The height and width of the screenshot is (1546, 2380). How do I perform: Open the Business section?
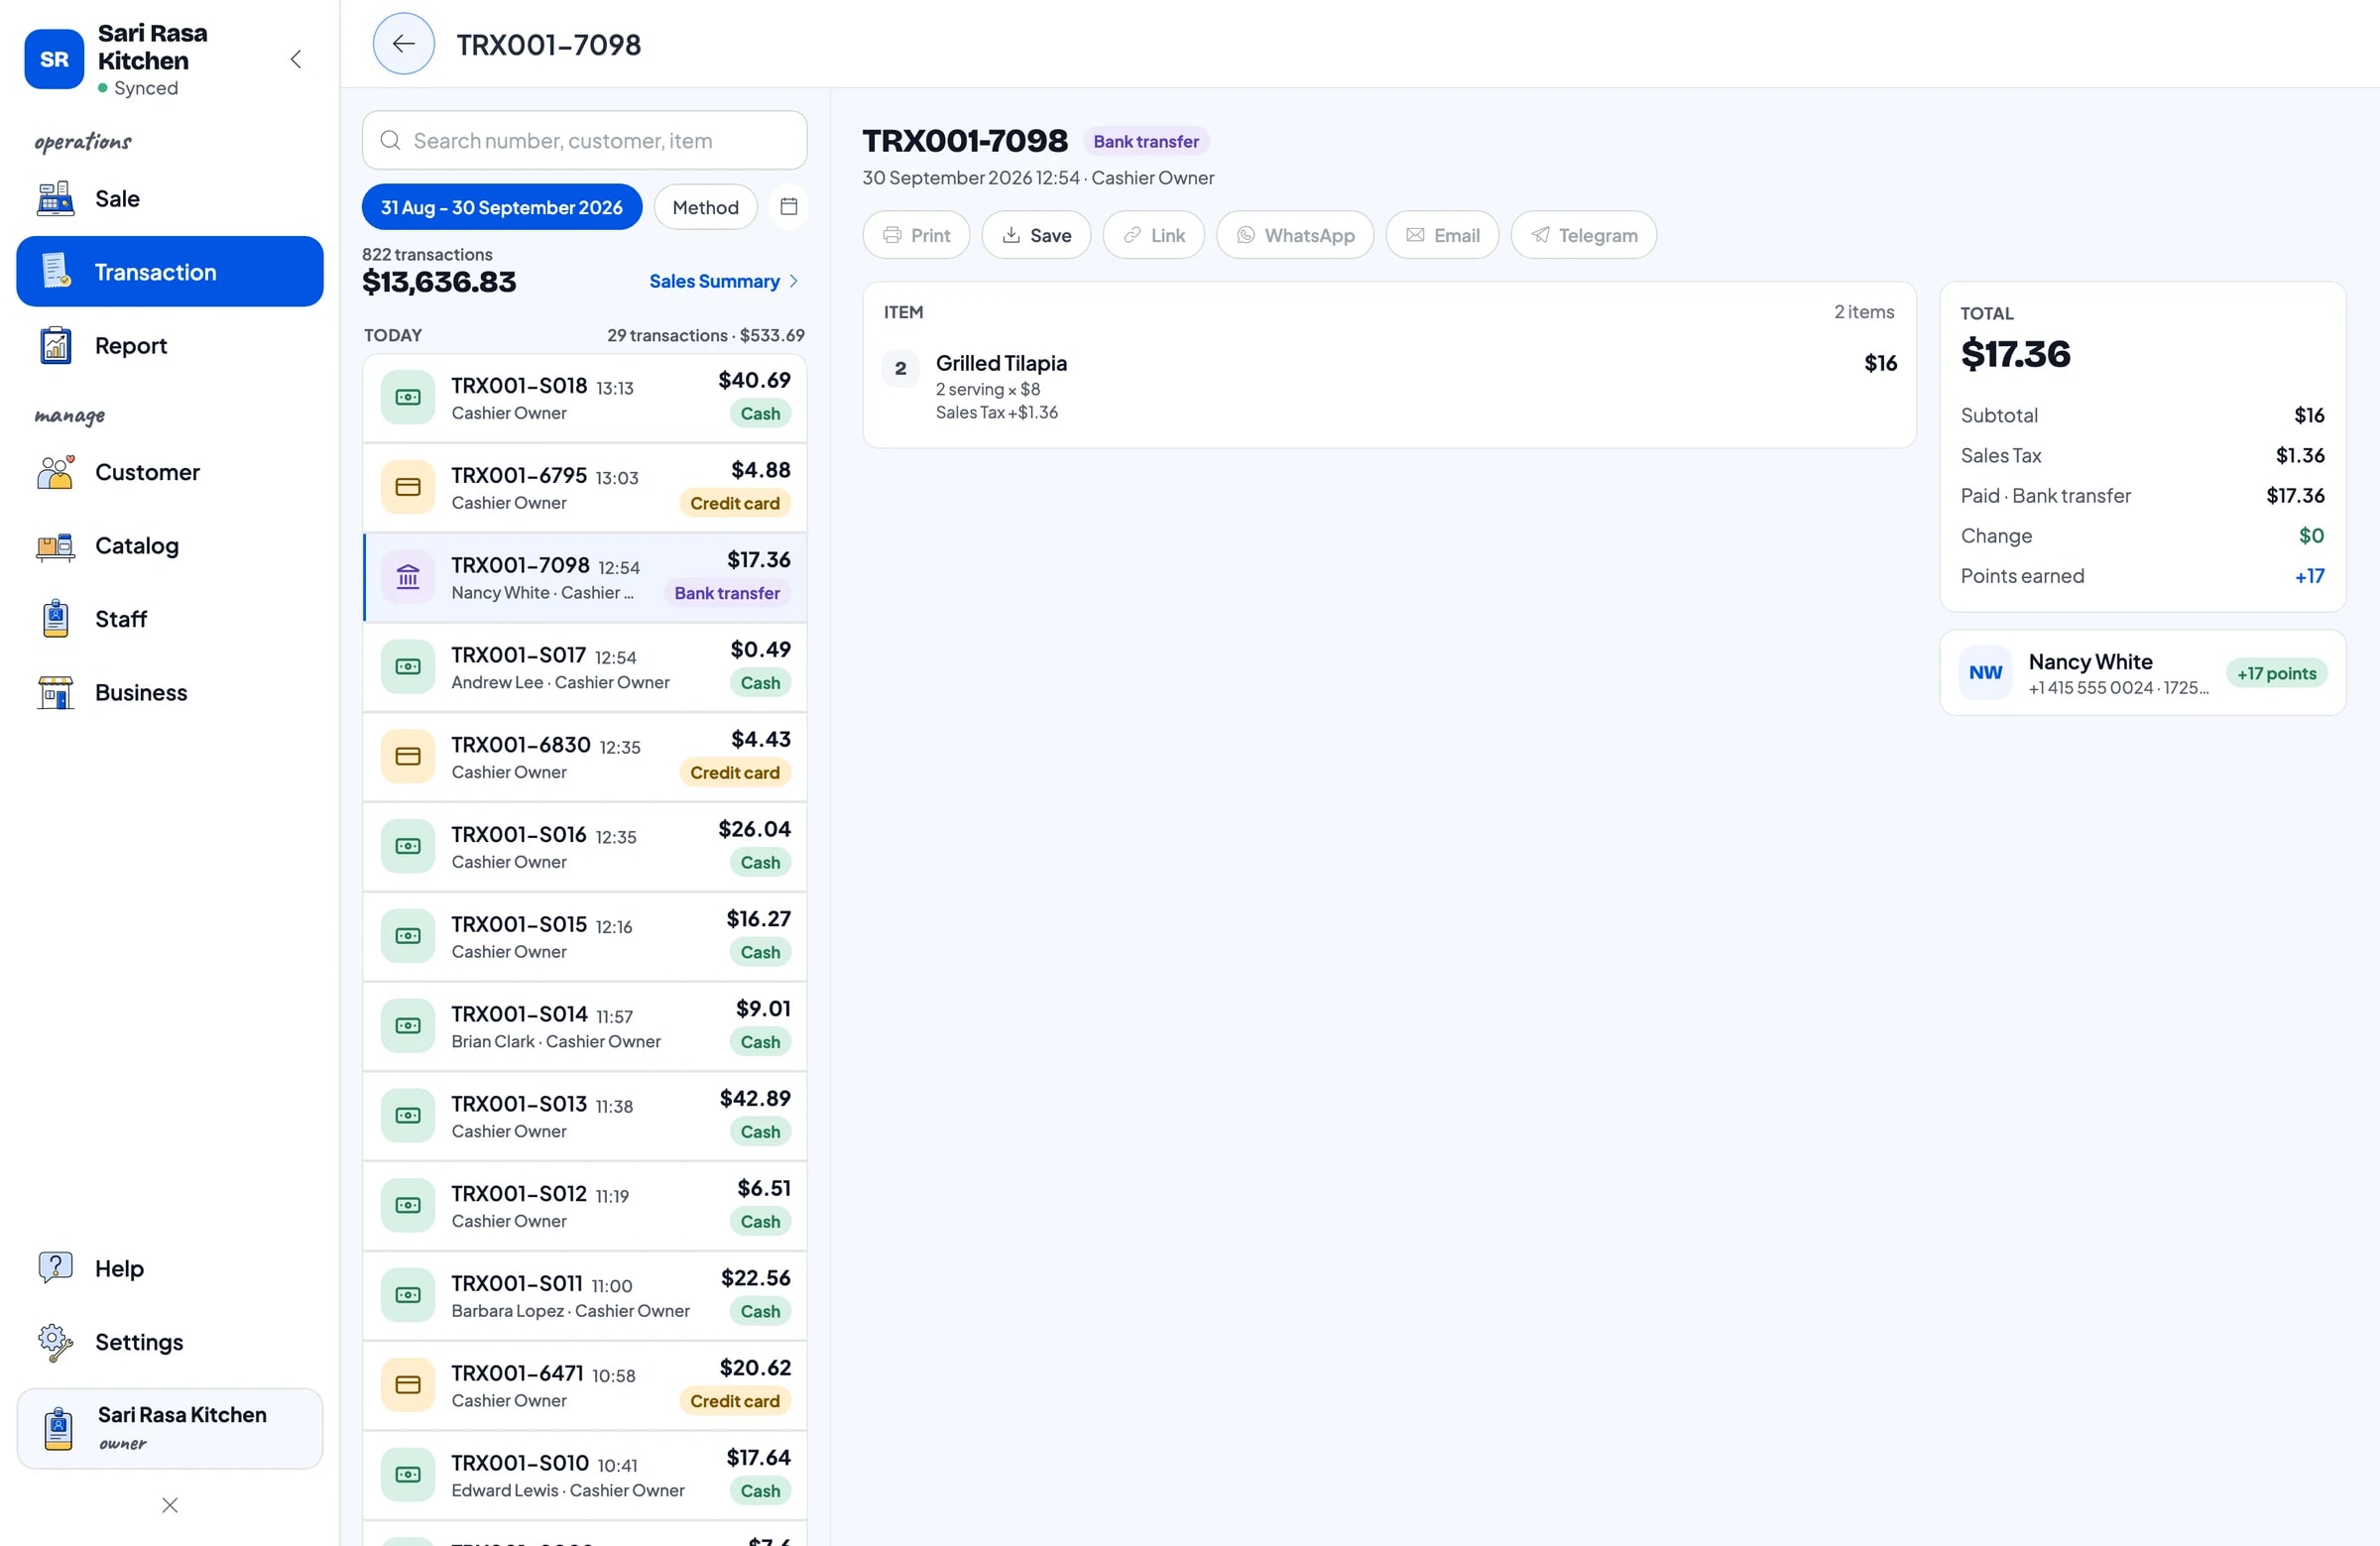coord(170,692)
